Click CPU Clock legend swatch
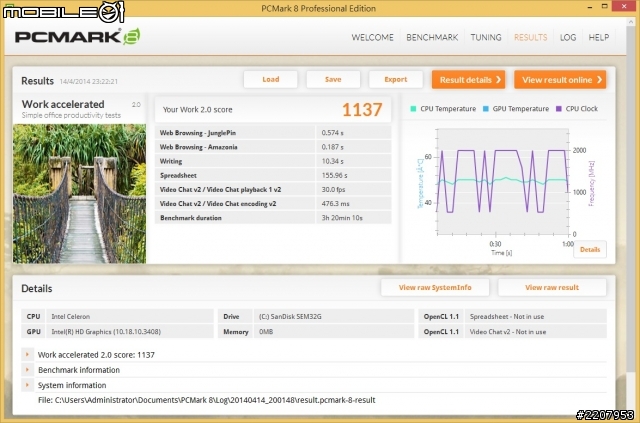 pos(558,109)
